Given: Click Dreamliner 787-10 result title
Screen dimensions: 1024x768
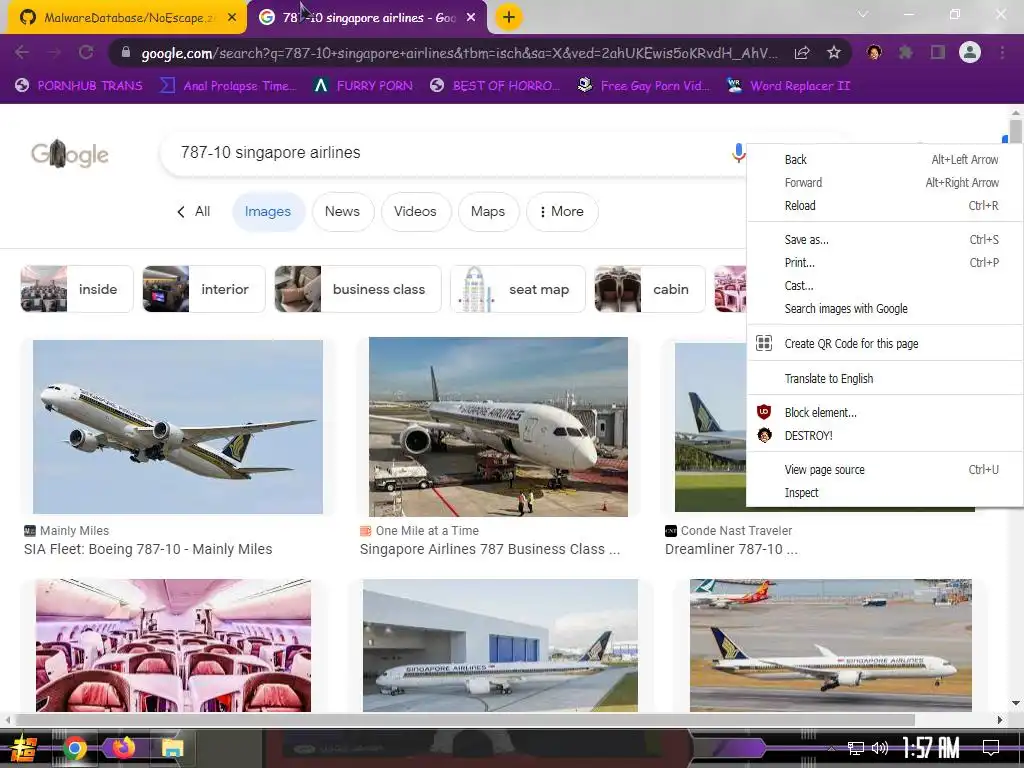Looking at the screenshot, I should pyautogui.click(x=731, y=549).
